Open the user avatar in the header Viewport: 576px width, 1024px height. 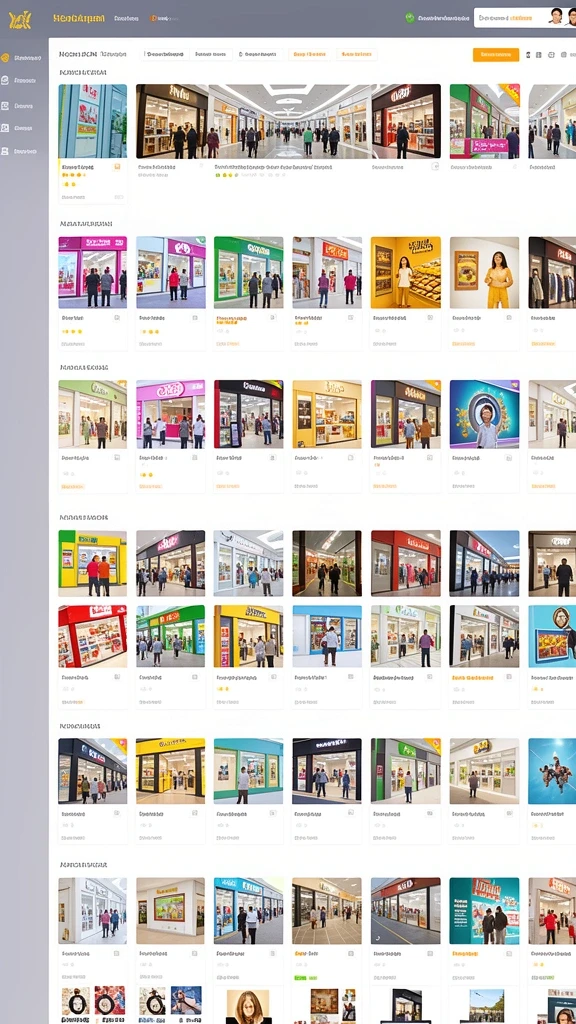(555, 17)
